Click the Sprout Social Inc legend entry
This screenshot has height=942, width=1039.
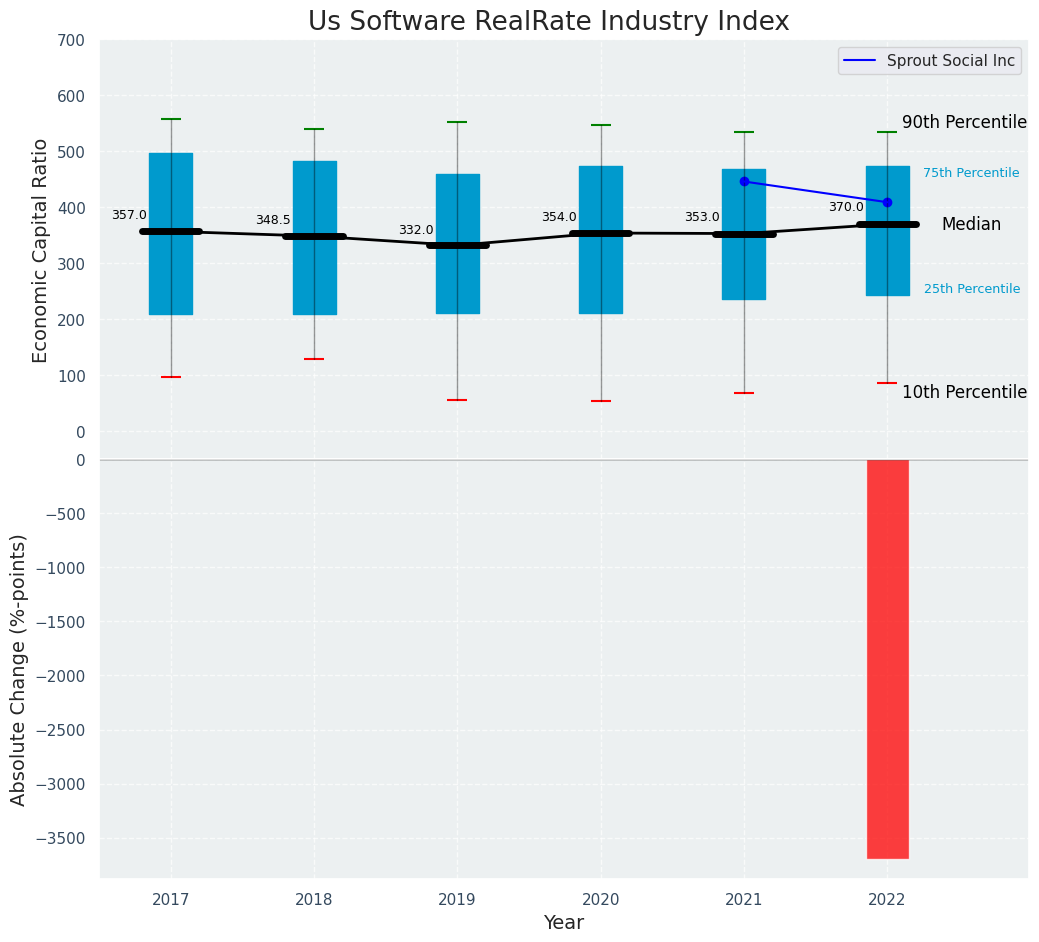coord(929,61)
